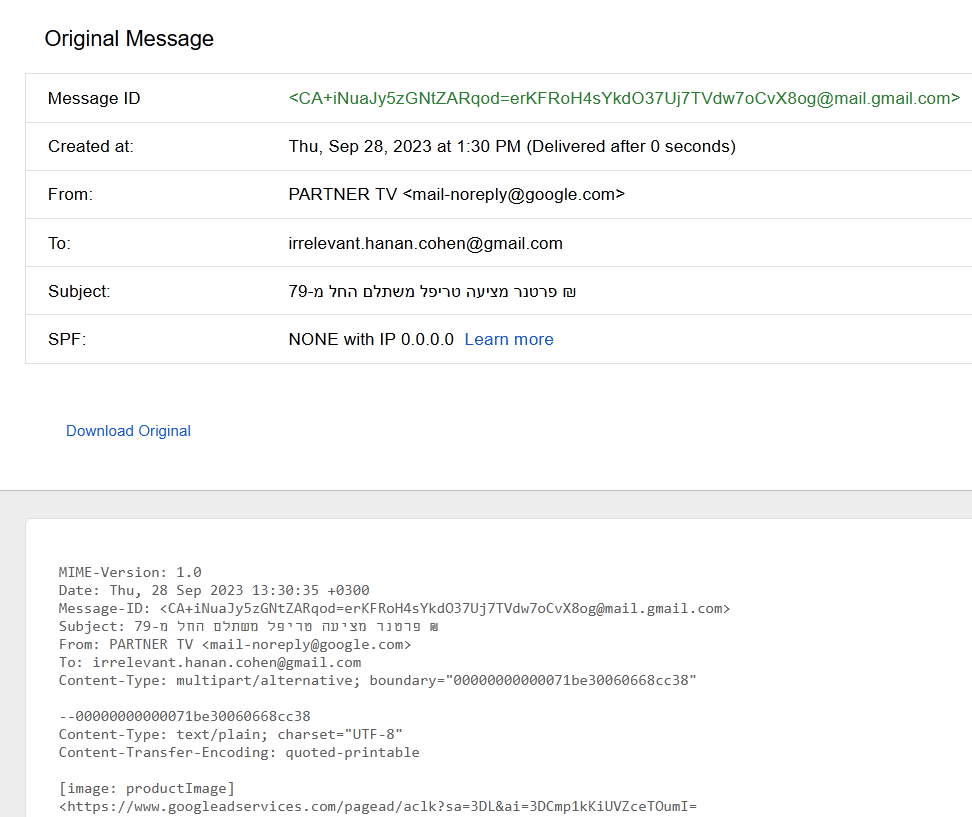Click the MIME-Version header line
Viewport: 972px width, 817px height.
click(x=130, y=572)
